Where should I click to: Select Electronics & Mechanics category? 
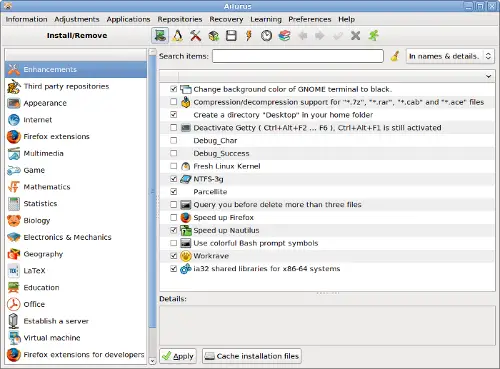click(76, 237)
